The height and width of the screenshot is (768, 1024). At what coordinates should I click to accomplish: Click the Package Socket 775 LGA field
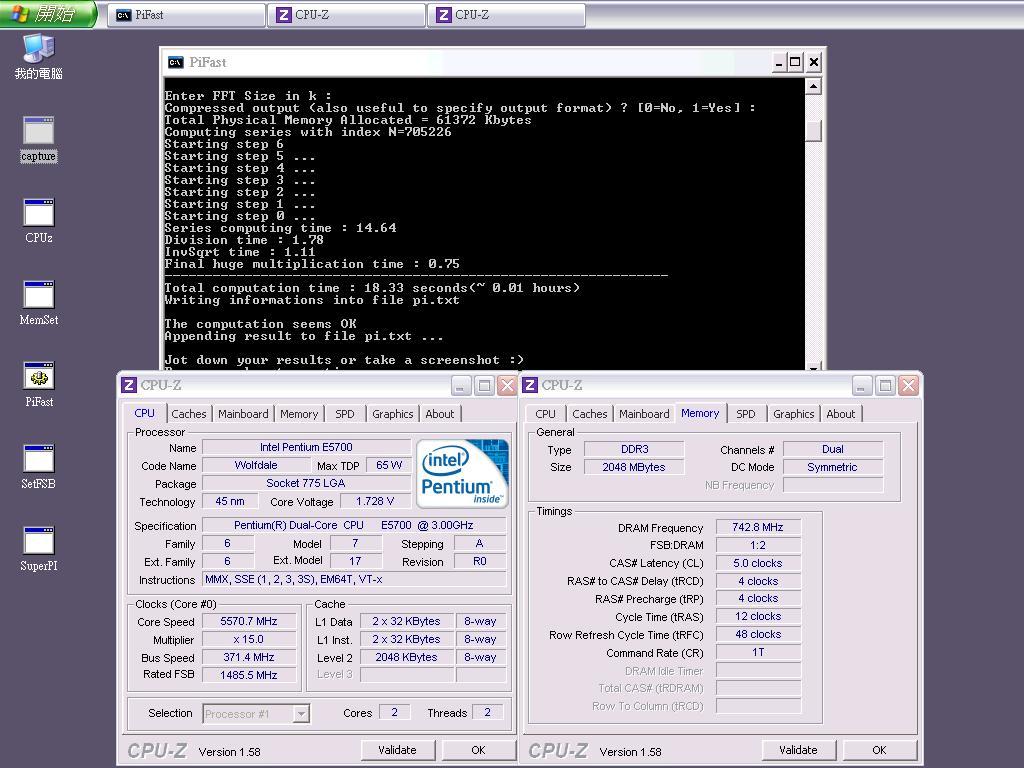[x=306, y=483]
